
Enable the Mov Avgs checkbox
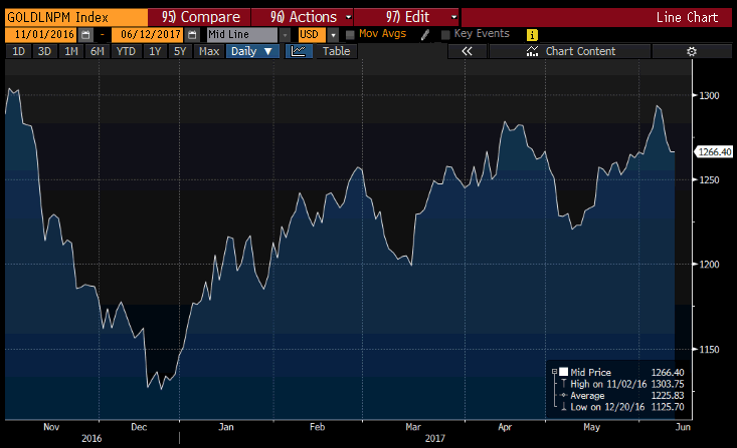[x=350, y=34]
